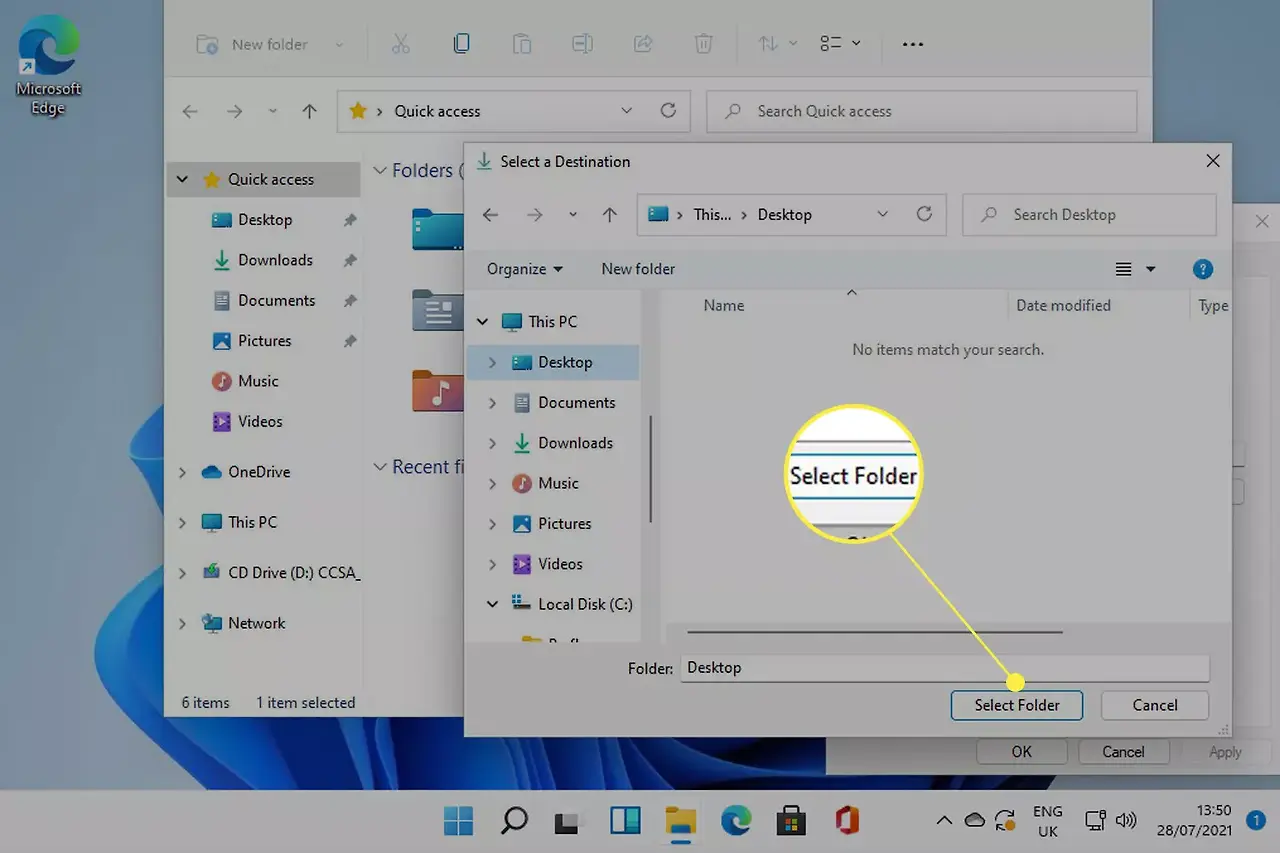
Task: Click the Cut scissors icon in Explorer
Action: (x=400, y=44)
